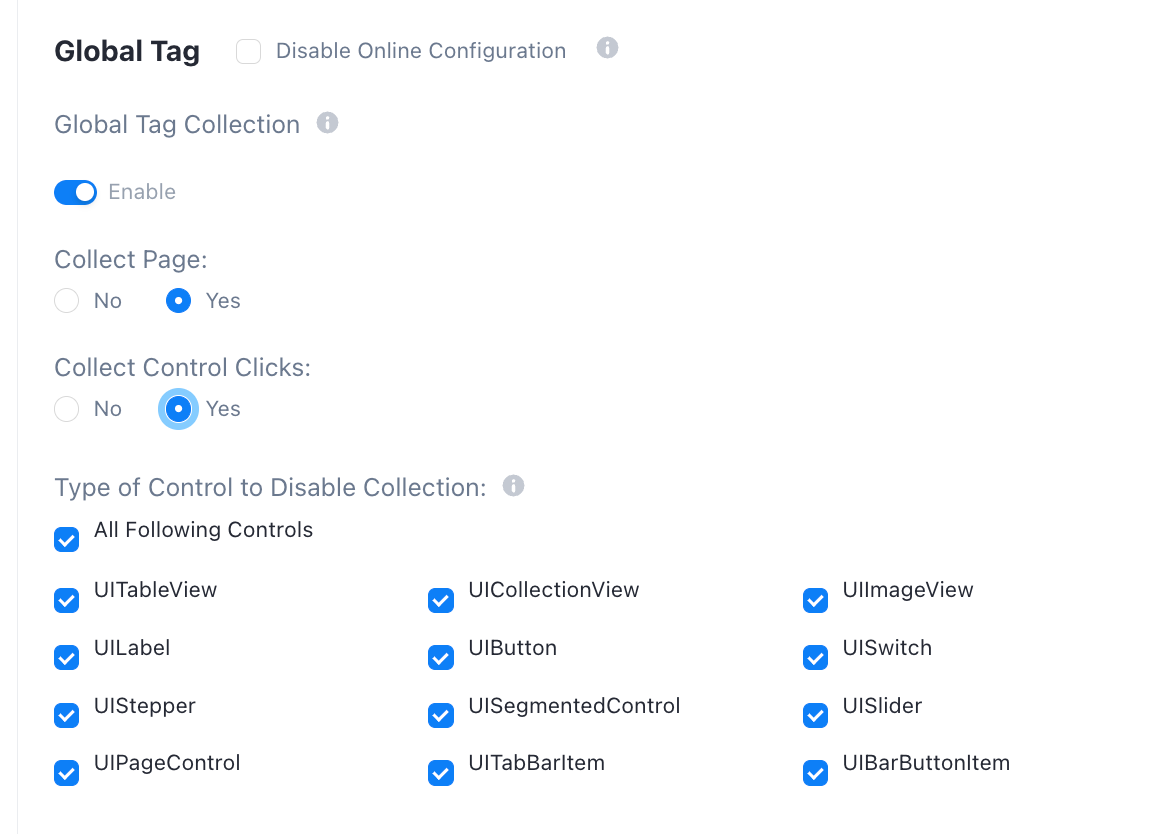Deselect the UISlider checkbox
The height and width of the screenshot is (834, 1162).
click(x=815, y=715)
